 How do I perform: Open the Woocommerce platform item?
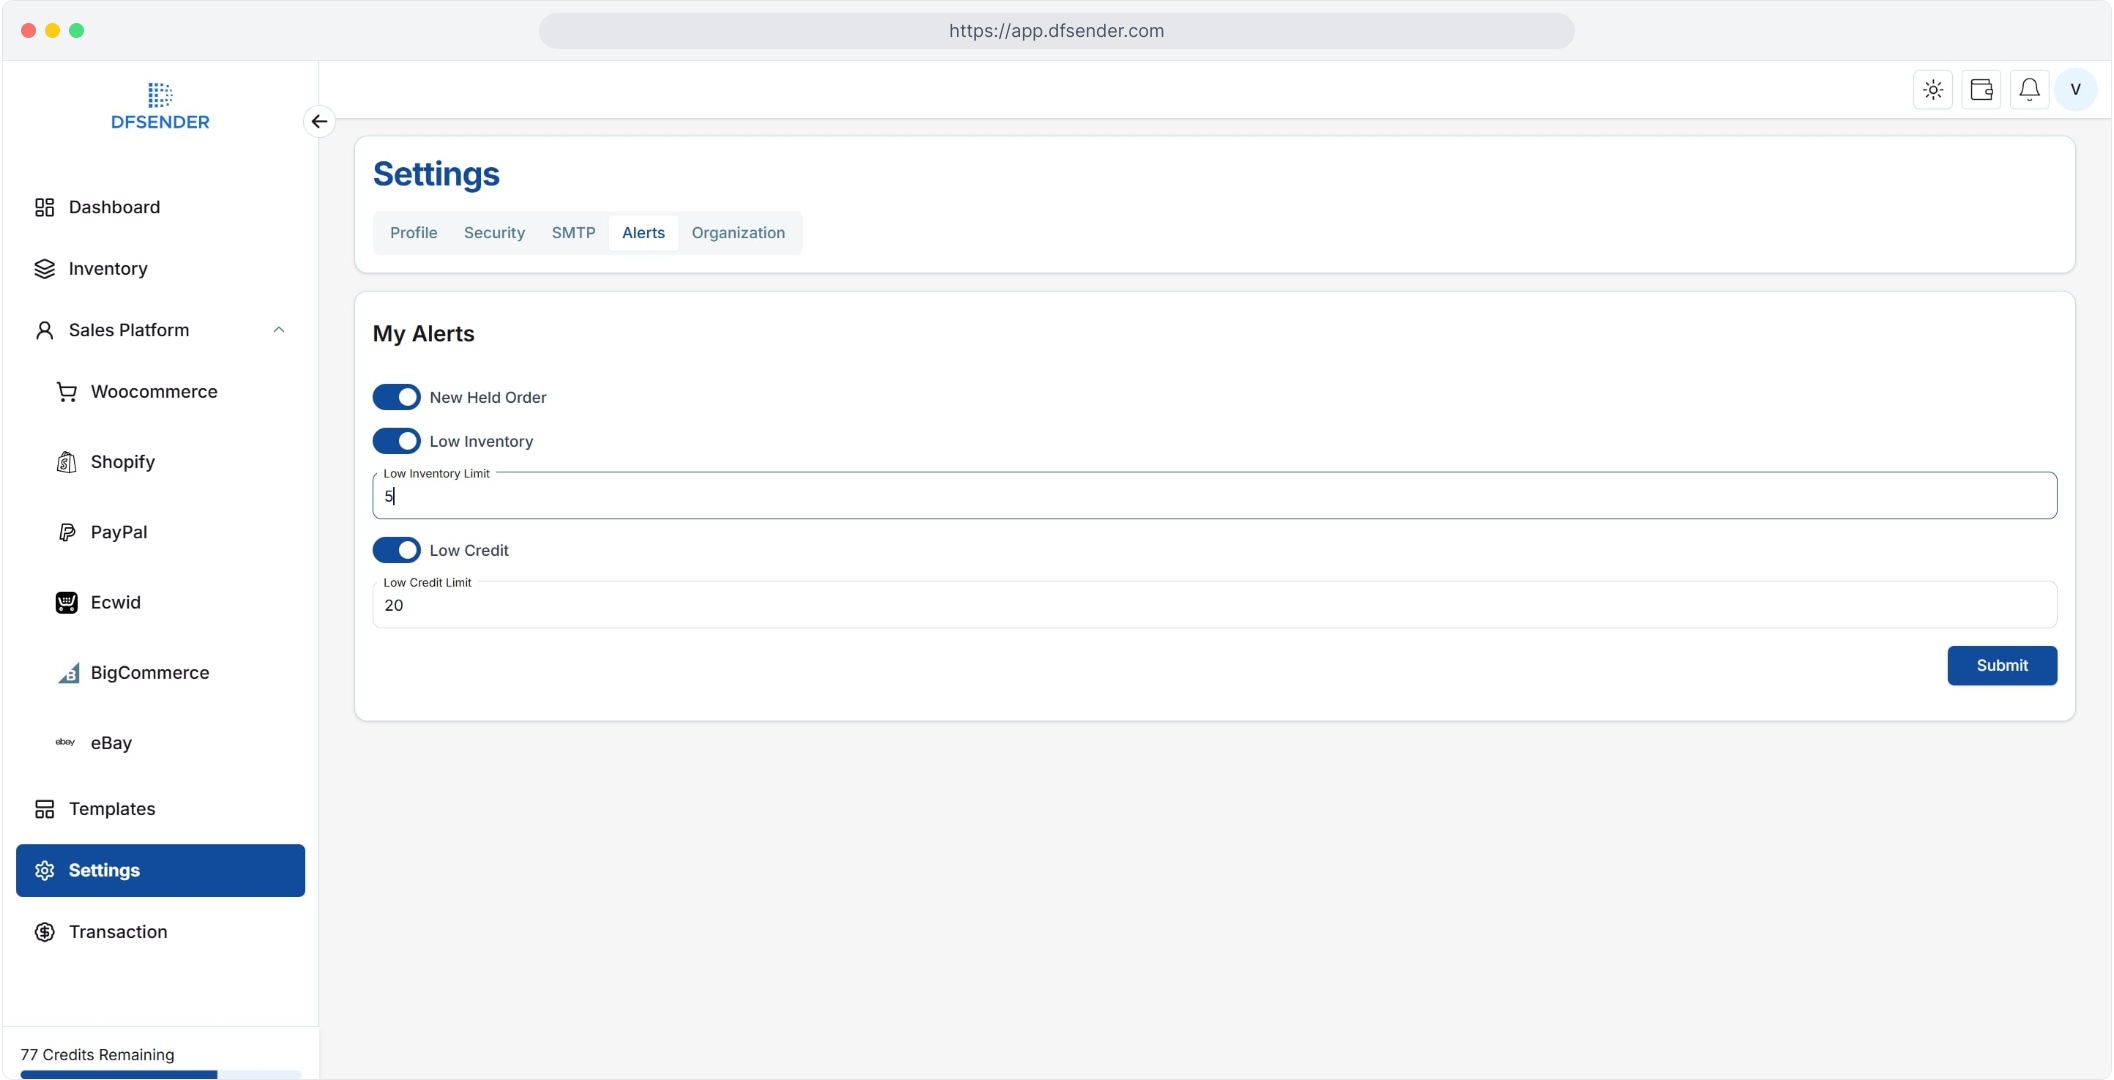coord(153,392)
